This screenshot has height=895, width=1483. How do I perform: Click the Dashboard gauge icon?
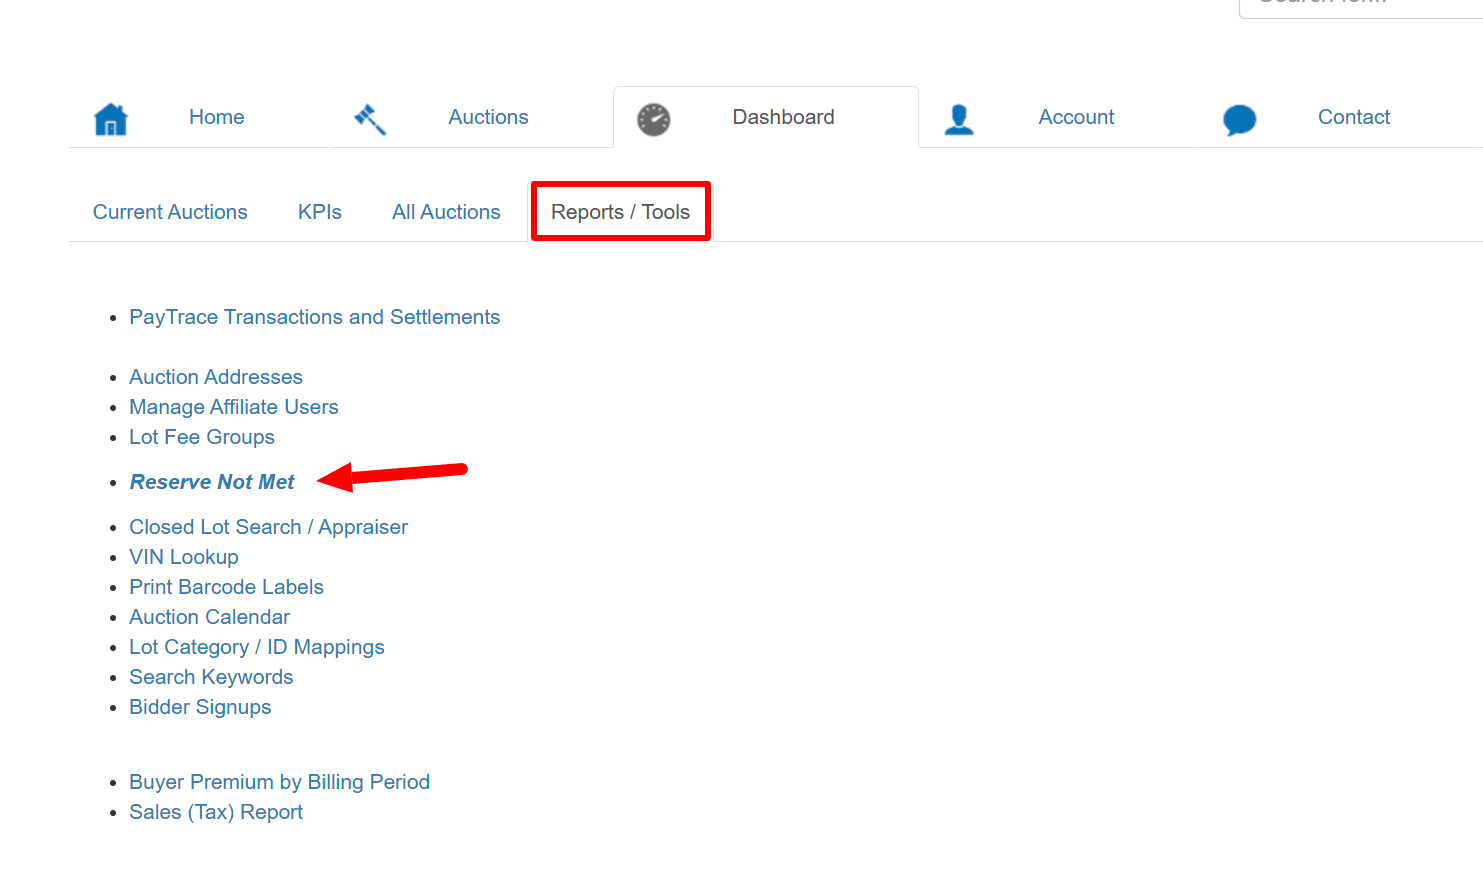pyautogui.click(x=654, y=119)
